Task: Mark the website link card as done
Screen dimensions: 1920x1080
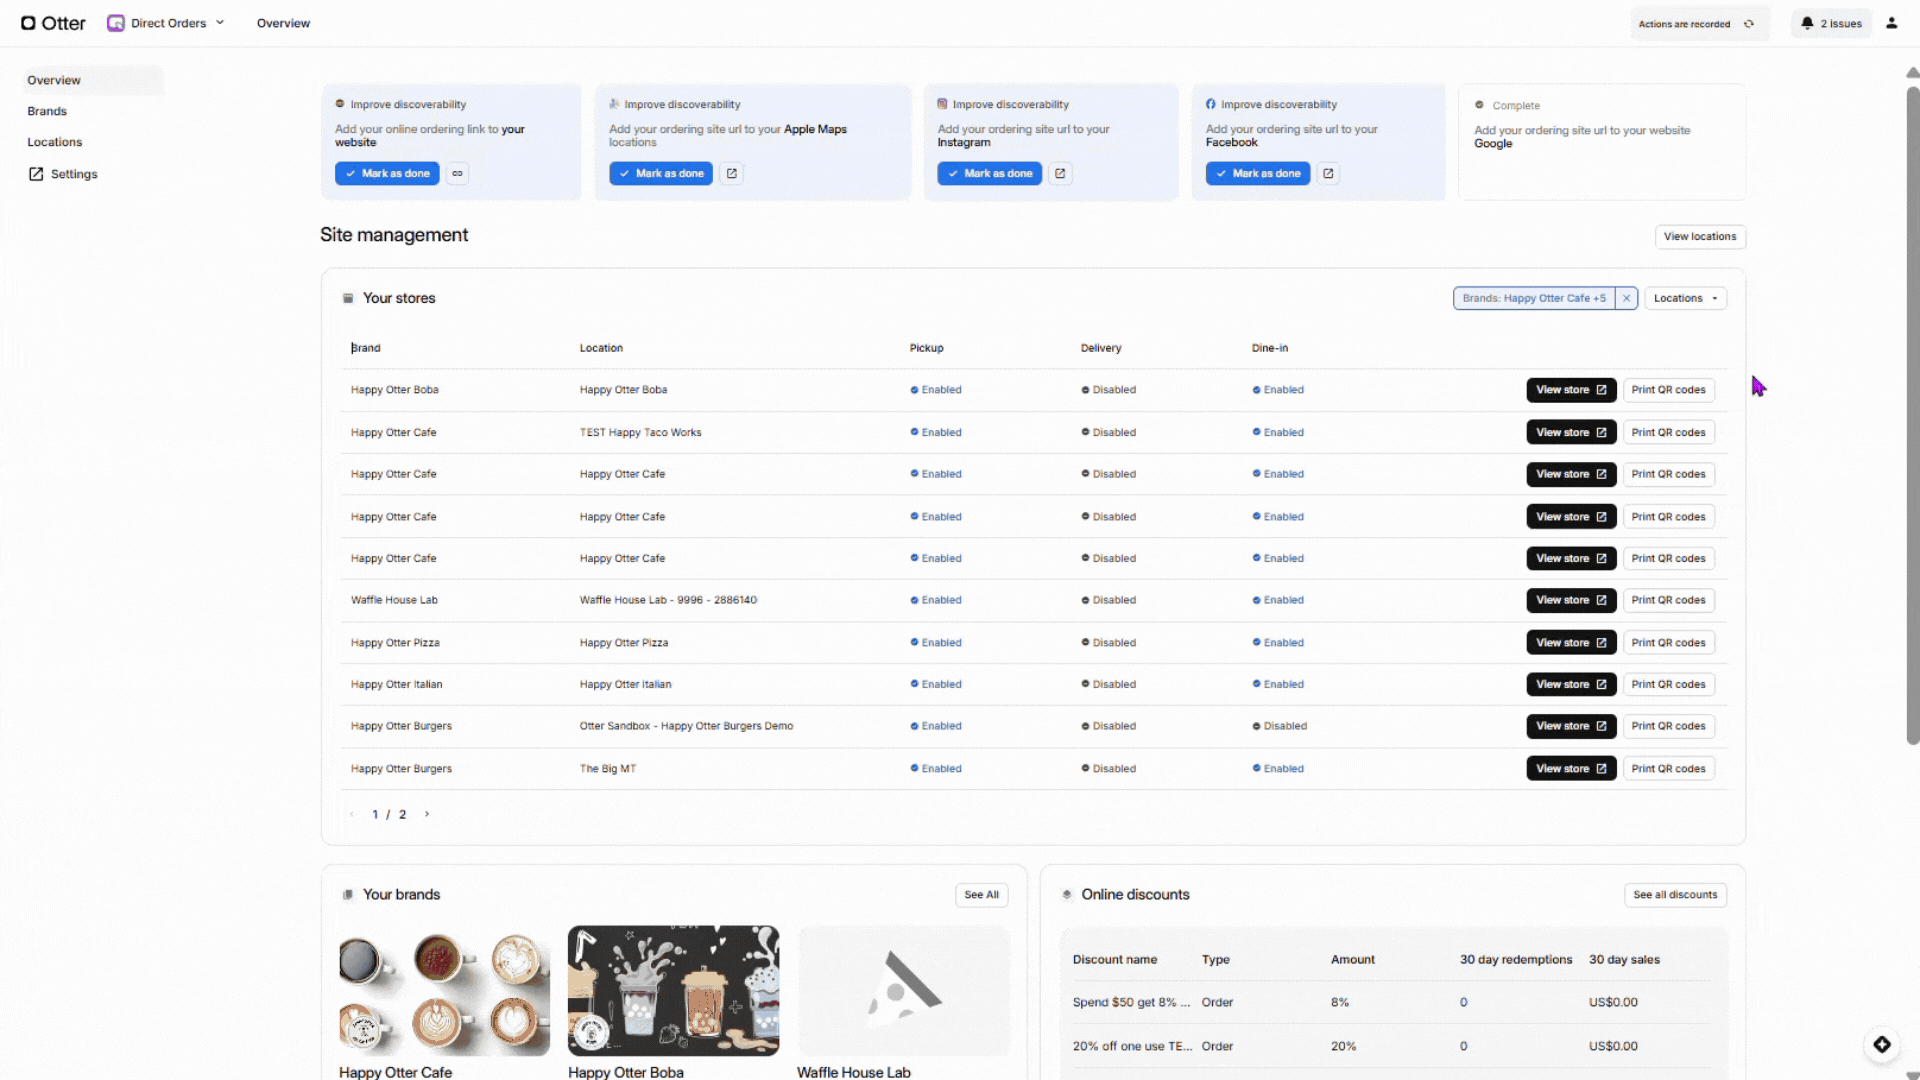Action: [387, 174]
